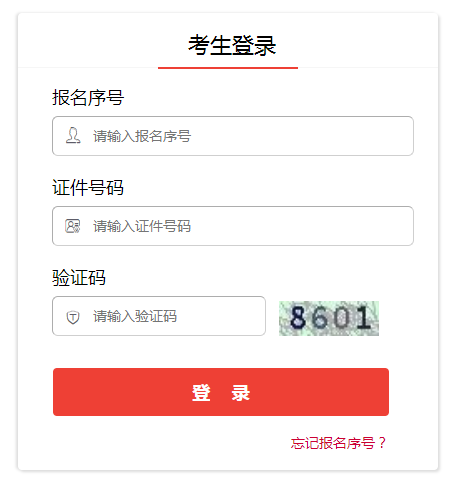
Task: Click placeholder text 请输入证件号码
Action: (142, 226)
